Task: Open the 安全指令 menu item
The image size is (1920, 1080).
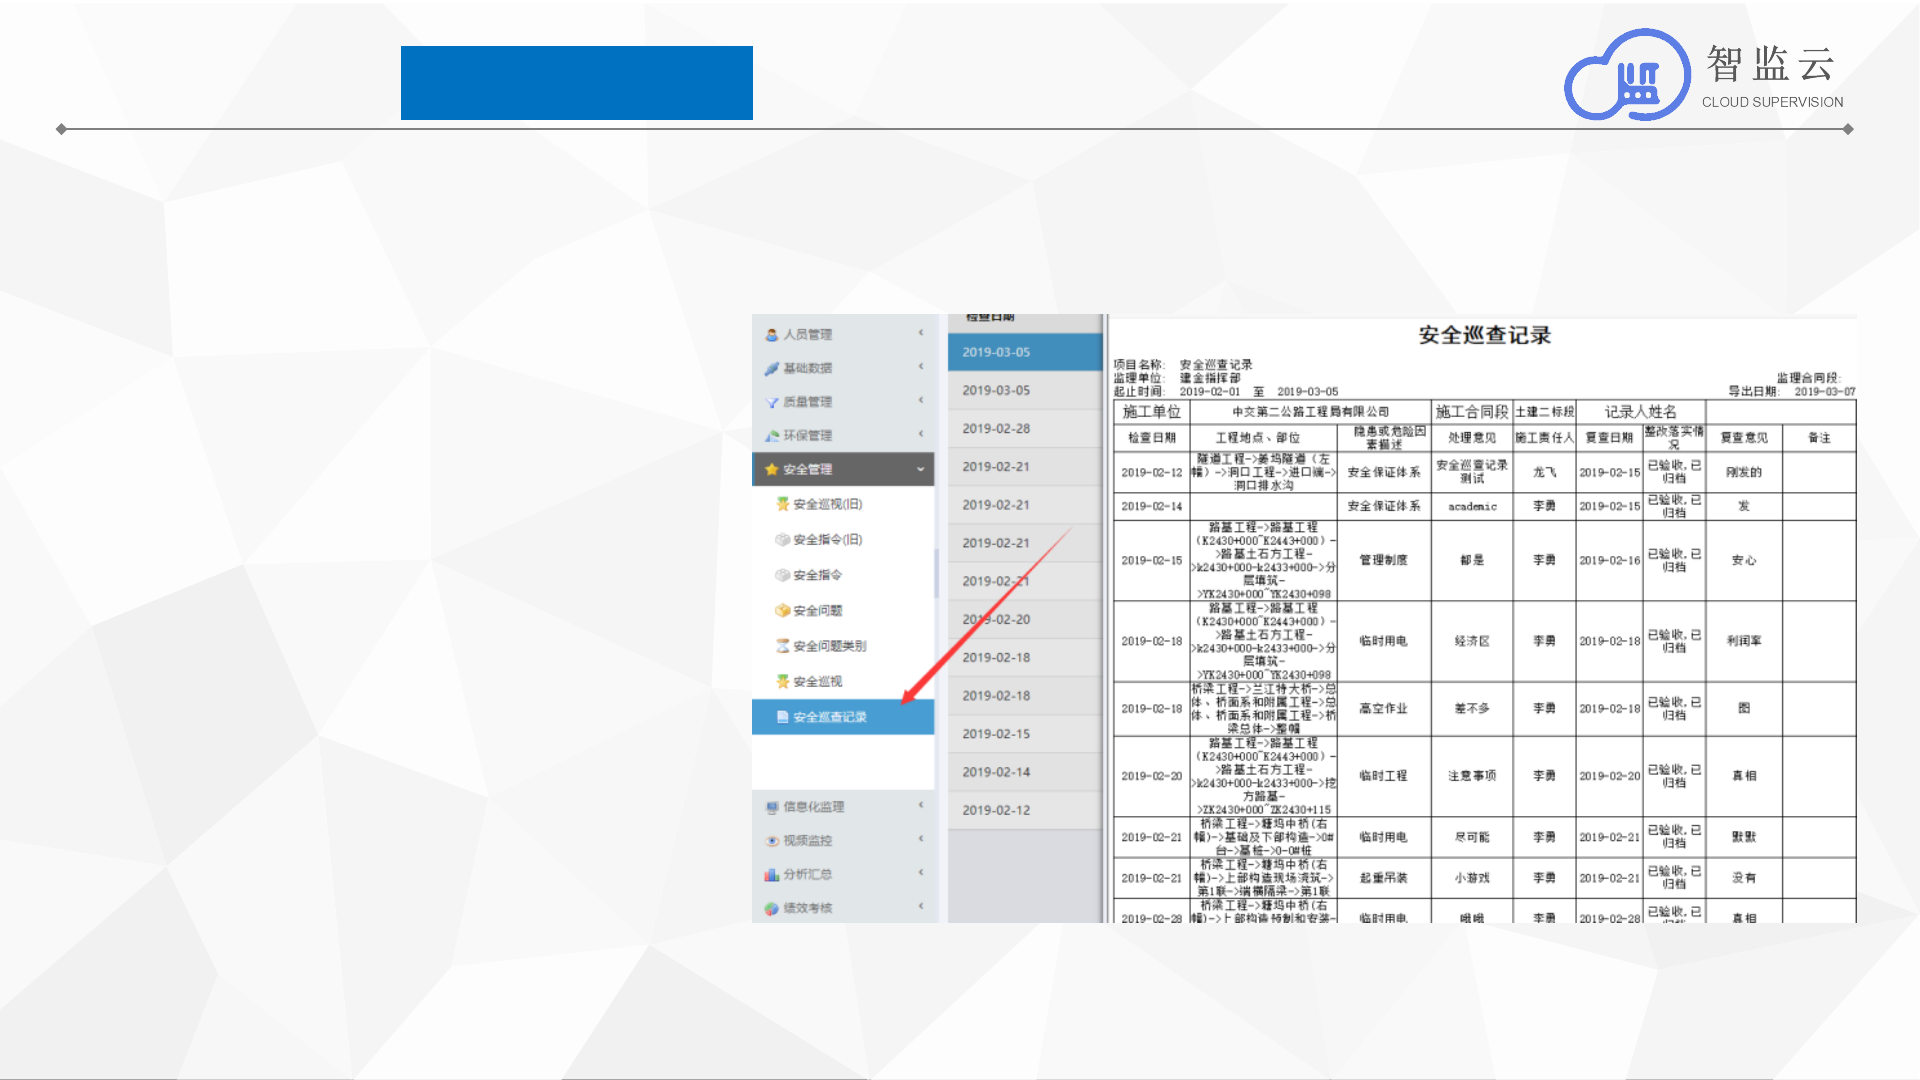Action: [x=817, y=575]
